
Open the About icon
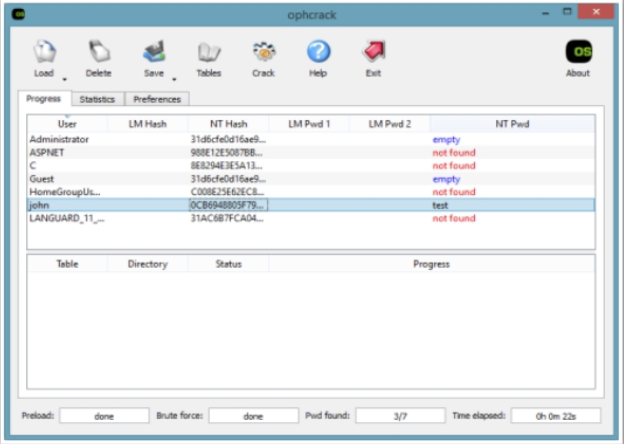(578, 52)
